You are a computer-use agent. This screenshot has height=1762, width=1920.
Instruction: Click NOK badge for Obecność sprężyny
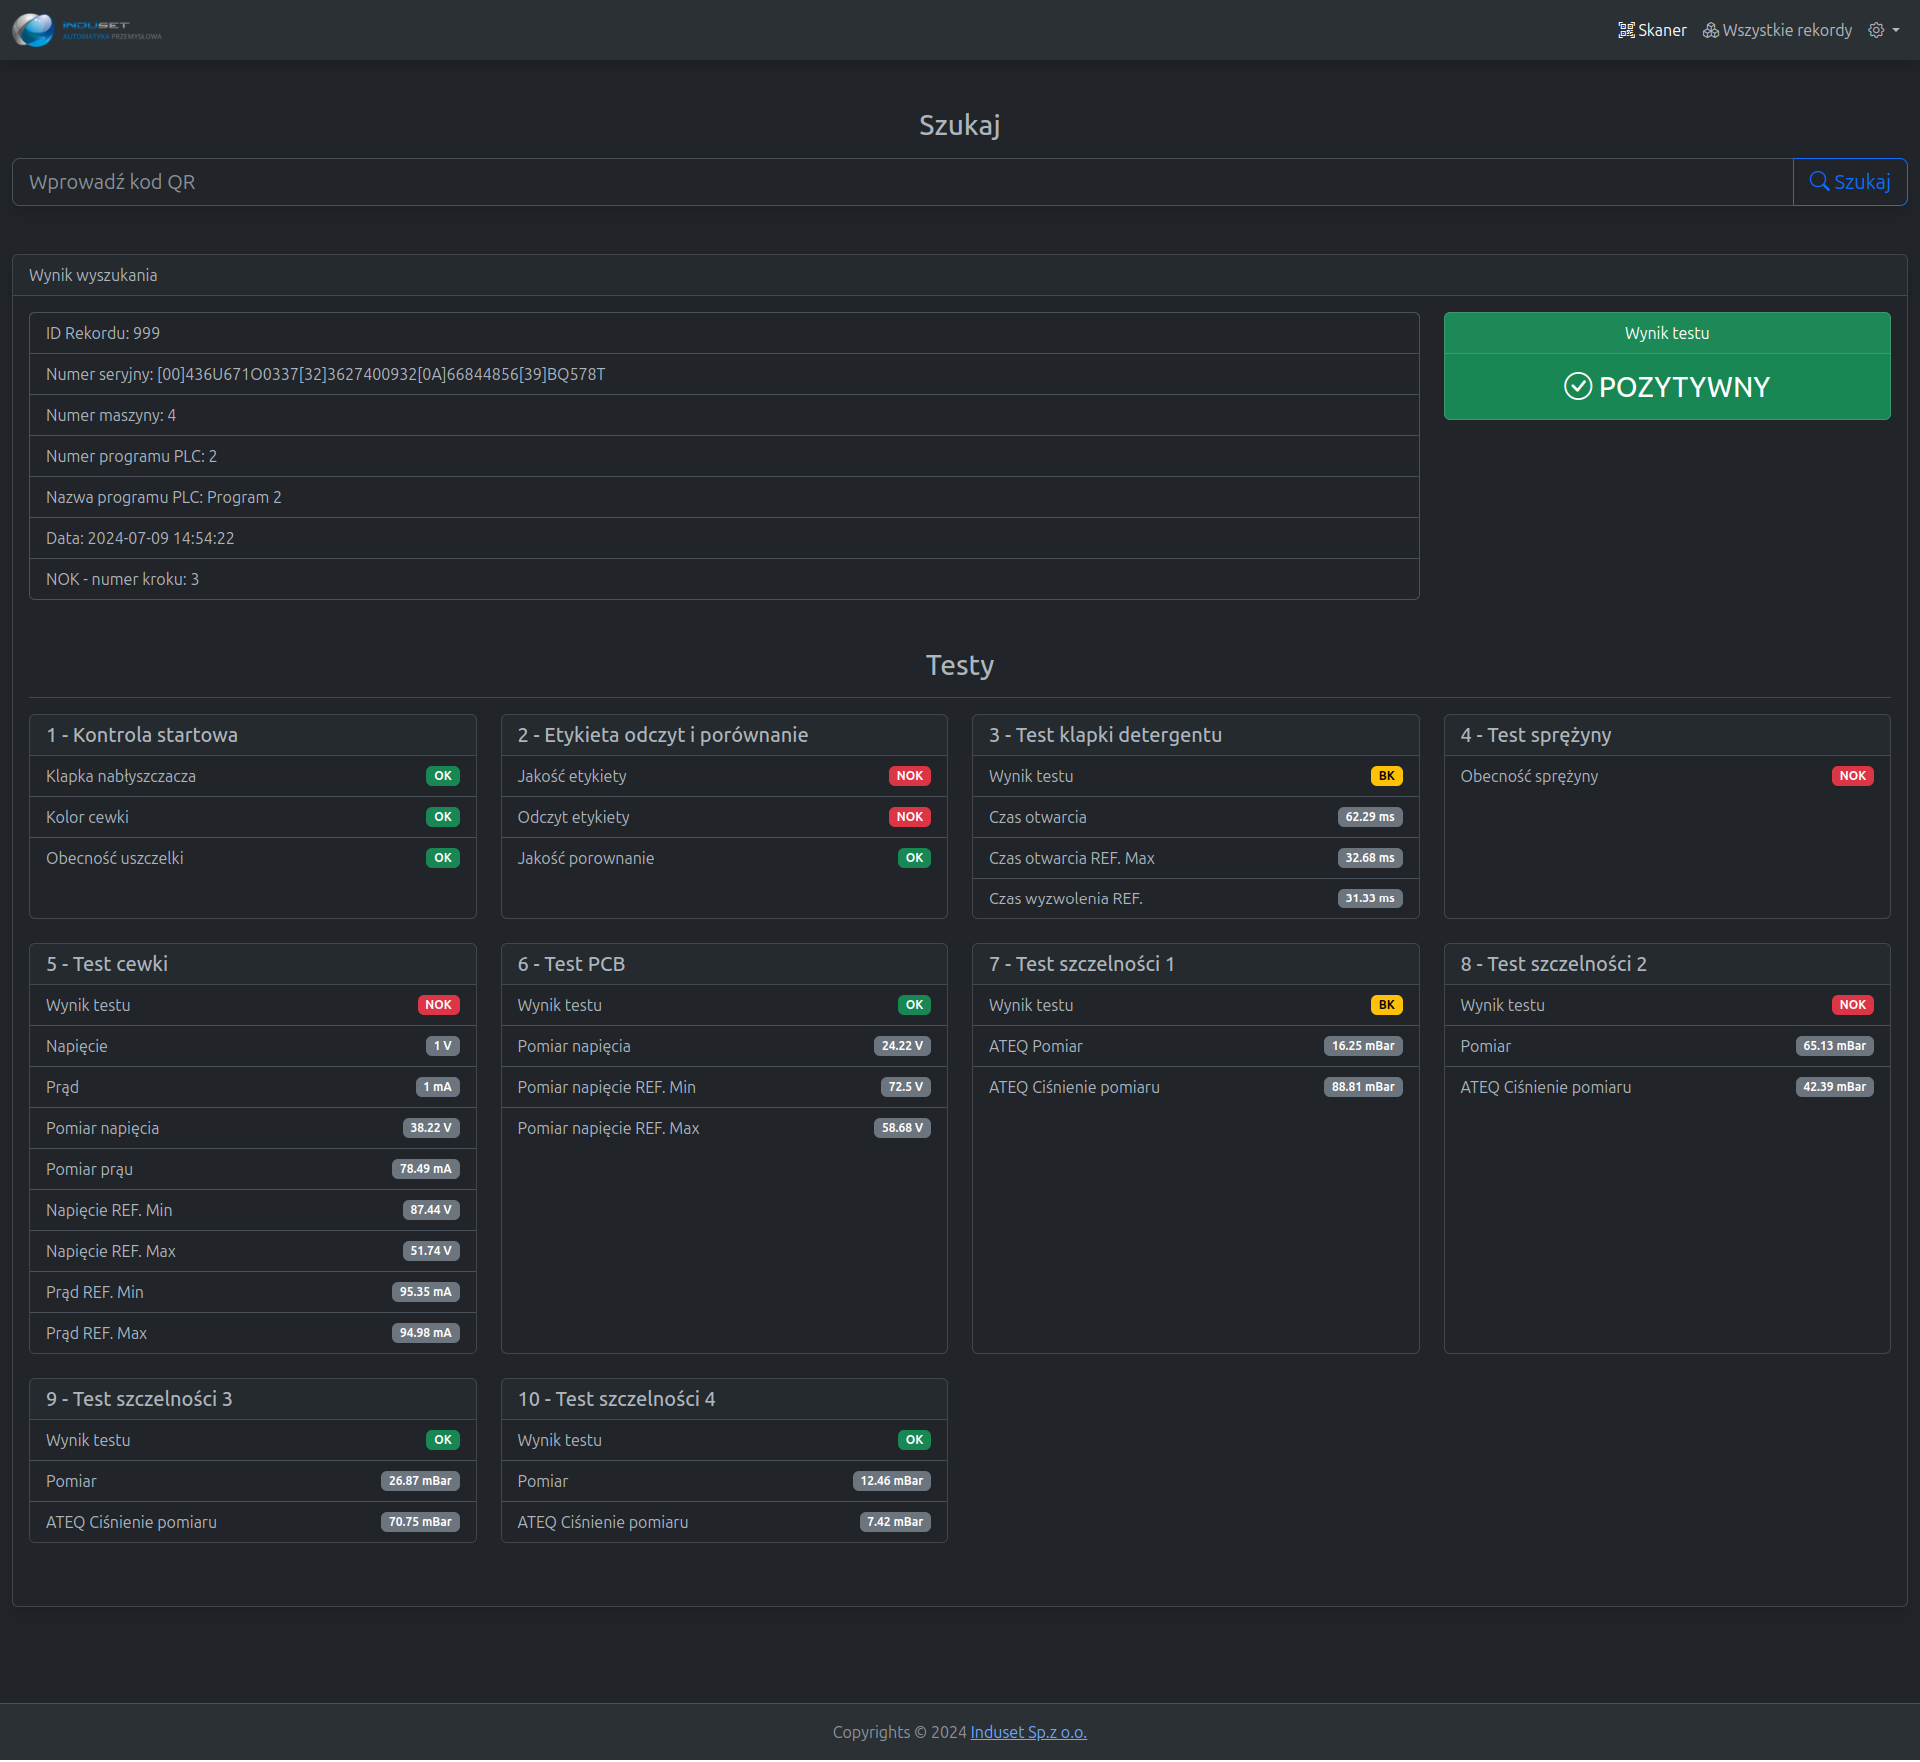[1852, 776]
